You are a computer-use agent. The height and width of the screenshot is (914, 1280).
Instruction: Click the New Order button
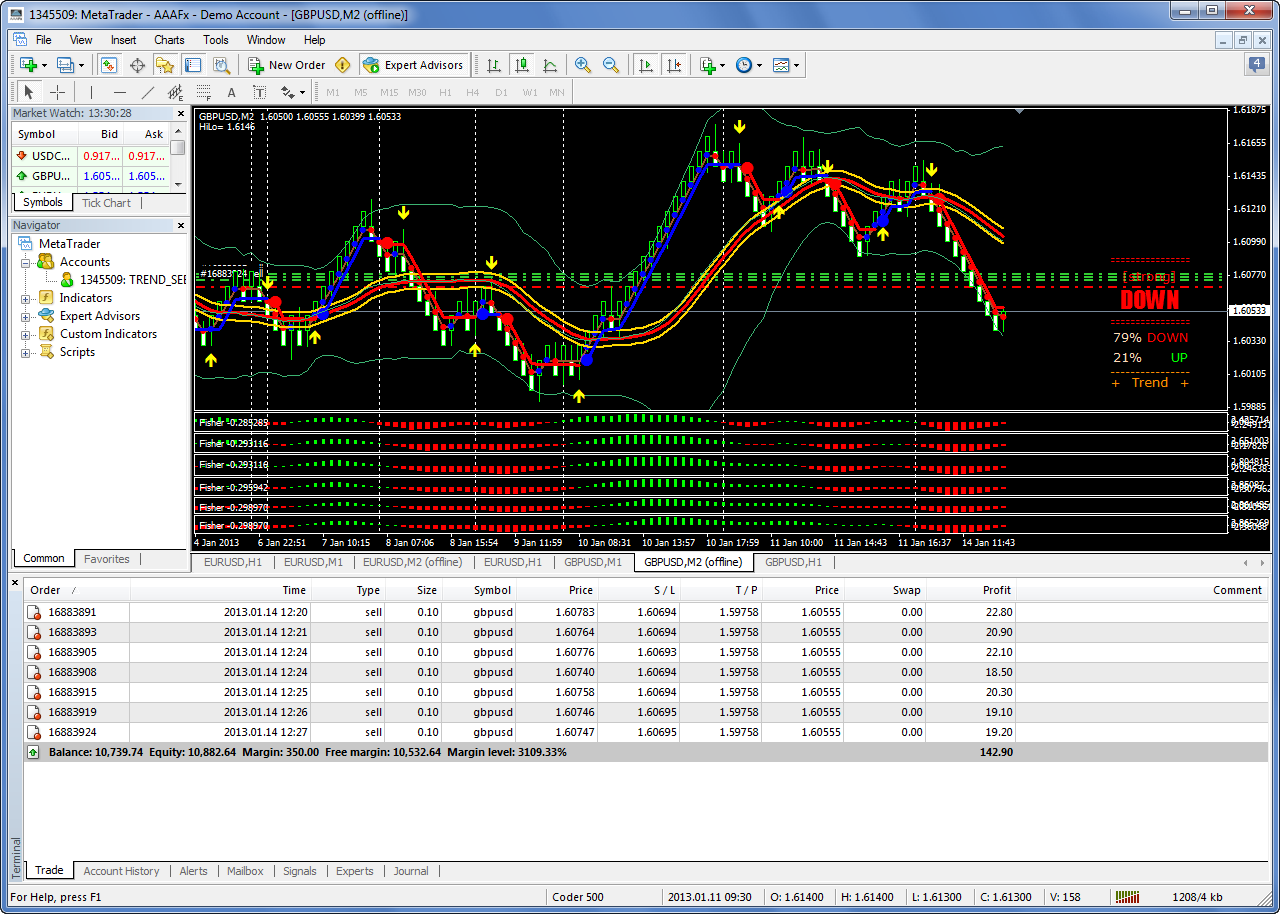point(287,65)
